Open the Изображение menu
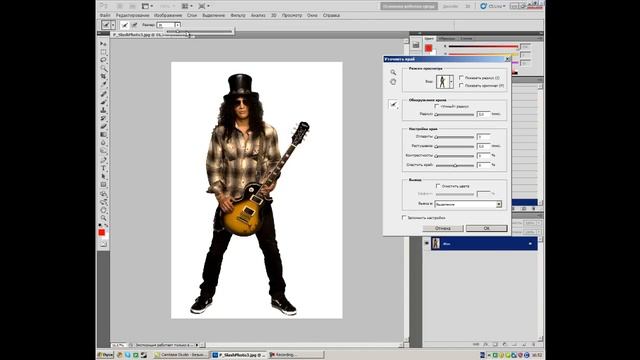 [x=168, y=15]
